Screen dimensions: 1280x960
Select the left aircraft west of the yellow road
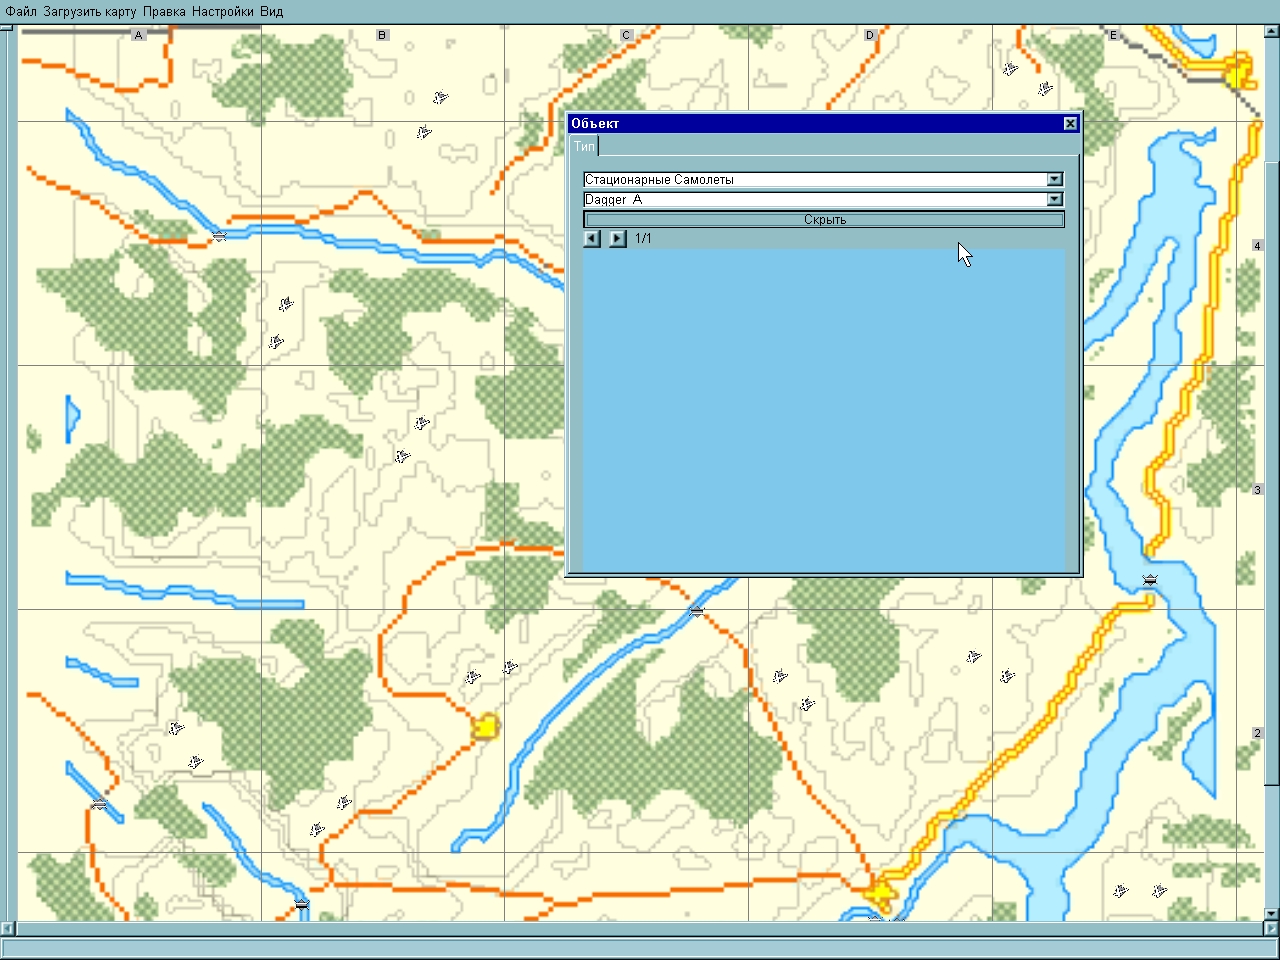pos(974,657)
